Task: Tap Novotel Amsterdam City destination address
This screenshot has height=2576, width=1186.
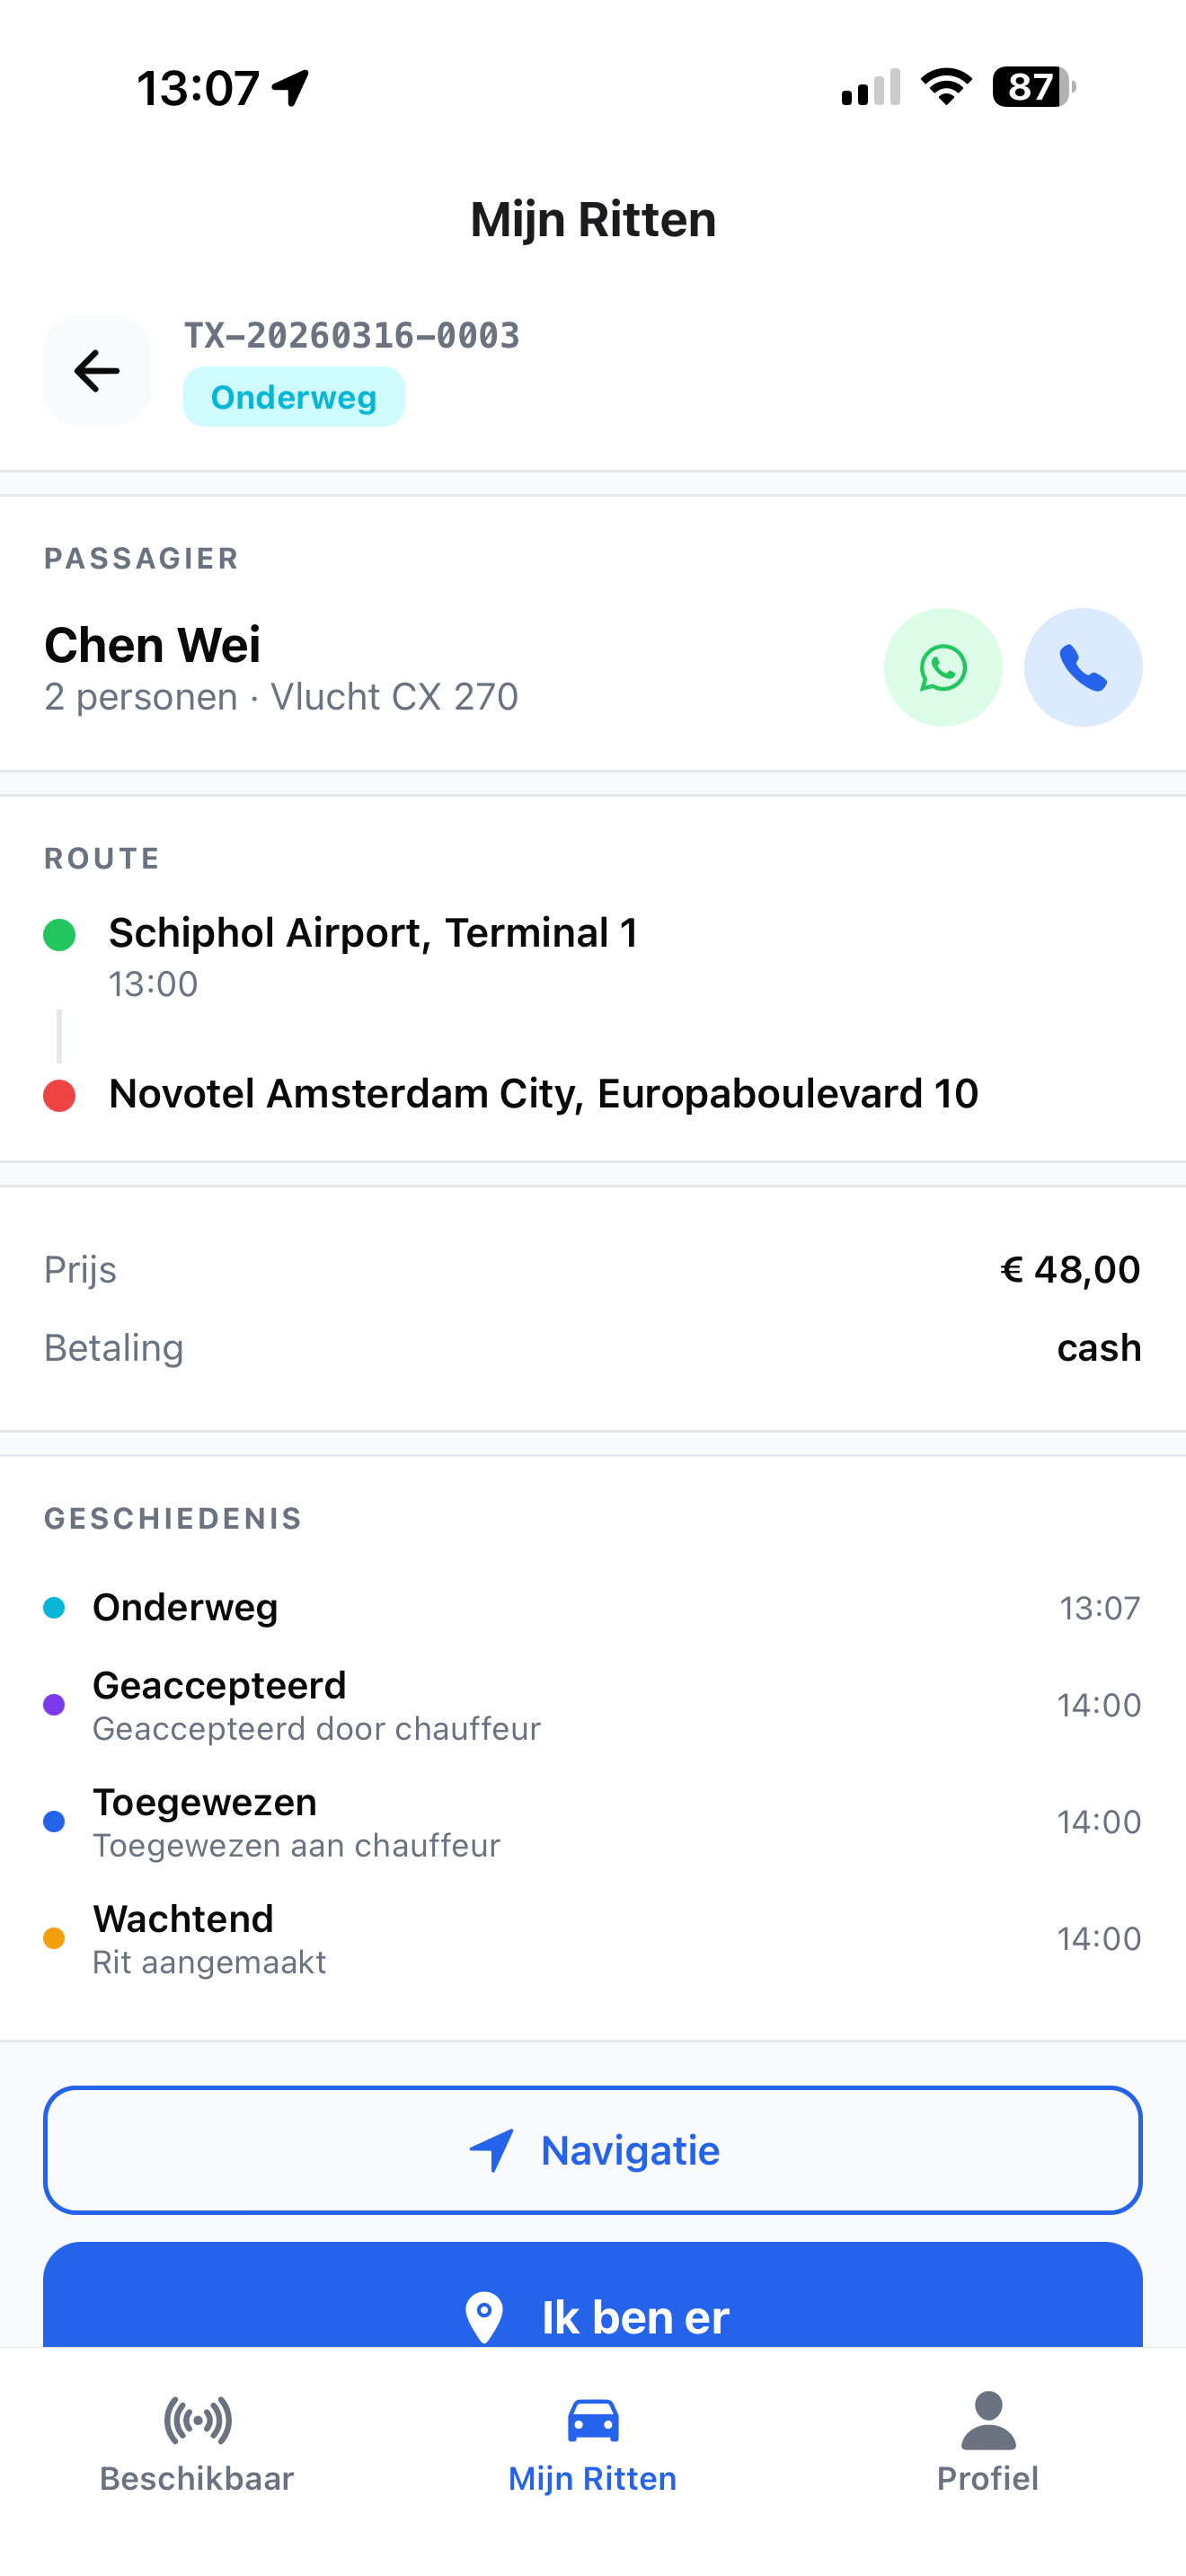Action: click(543, 1094)
